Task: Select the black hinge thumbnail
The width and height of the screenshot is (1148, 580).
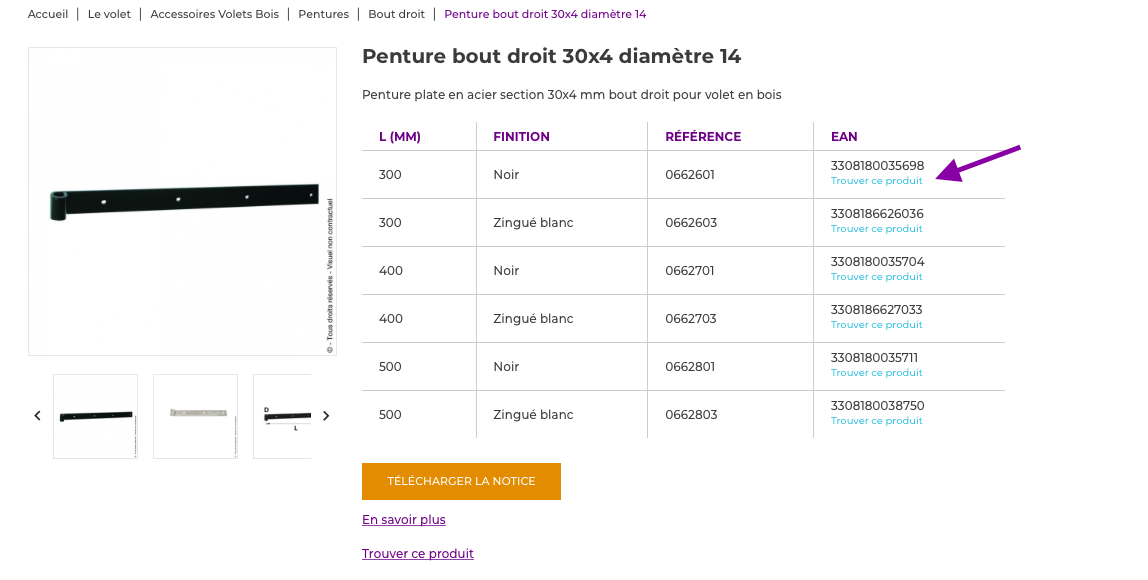Action: tap(95, 416)
